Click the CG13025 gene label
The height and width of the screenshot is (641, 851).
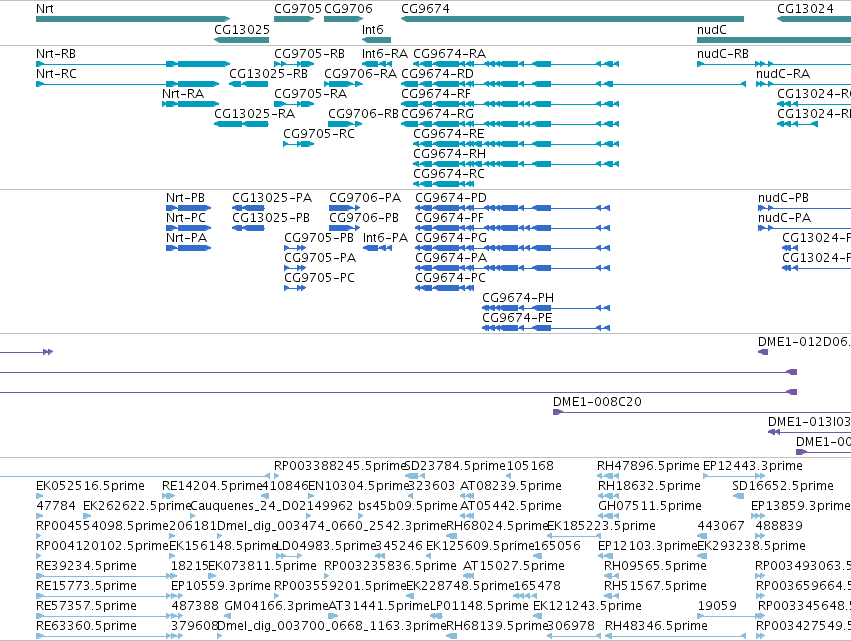242,29
